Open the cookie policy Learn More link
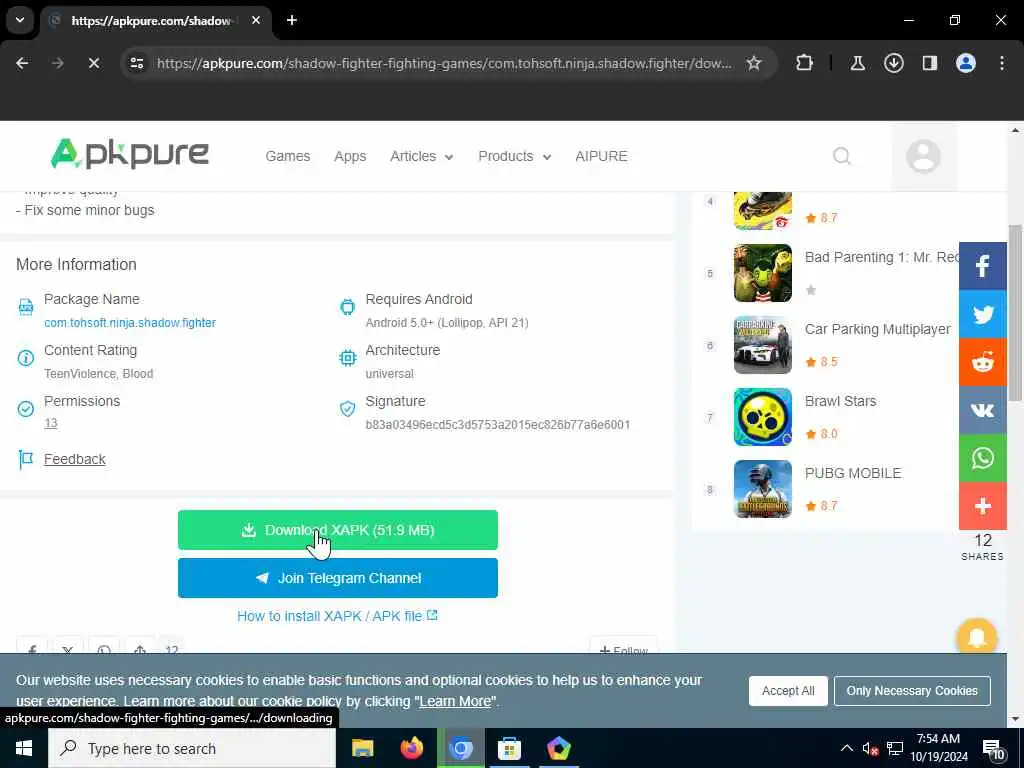Screen dimensions: 1024x768 click(455, 701)
